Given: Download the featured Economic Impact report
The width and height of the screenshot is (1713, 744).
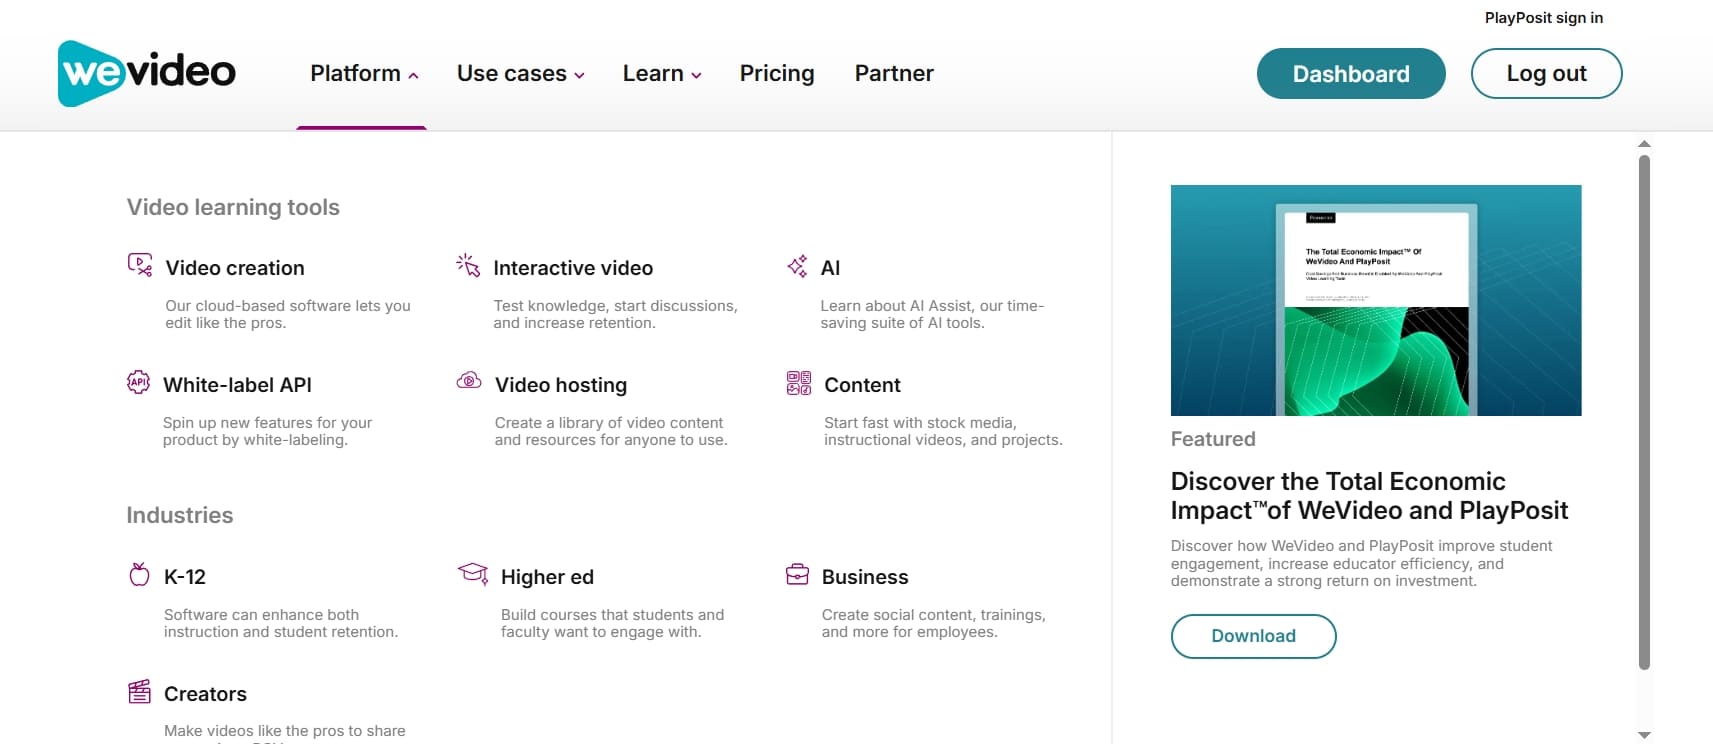Looking at the screenshot, I should 1253,636.
